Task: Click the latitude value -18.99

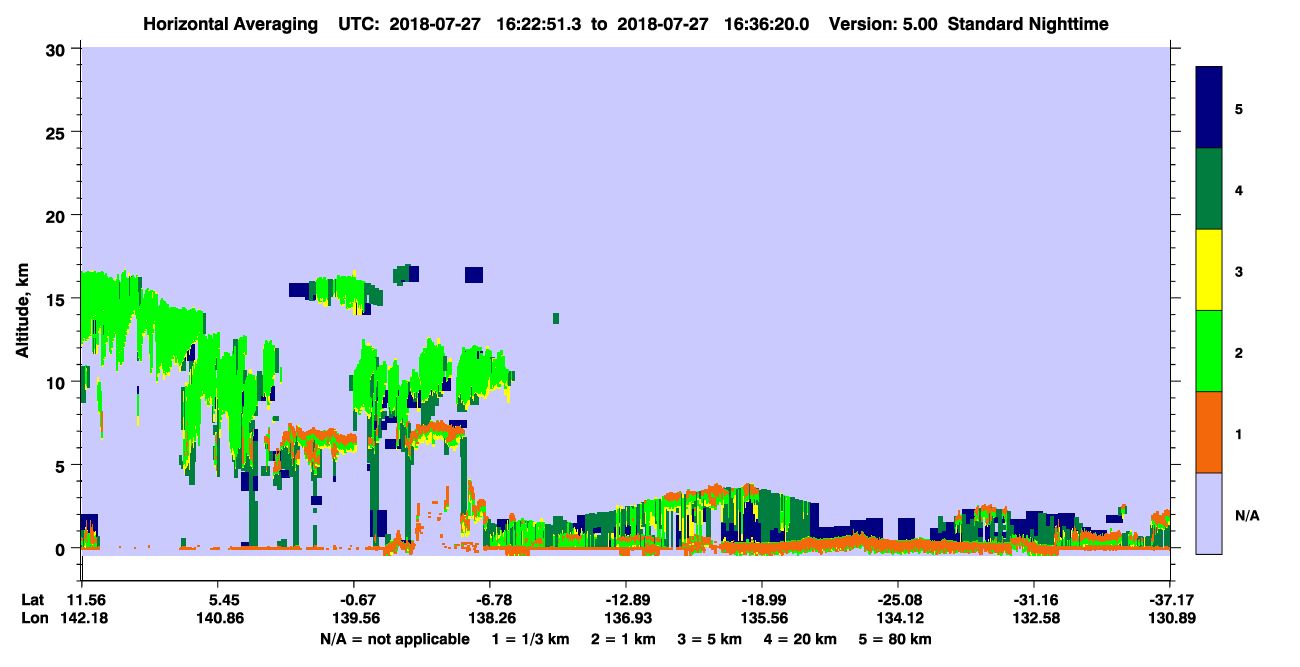Action: tap(762, 600)
